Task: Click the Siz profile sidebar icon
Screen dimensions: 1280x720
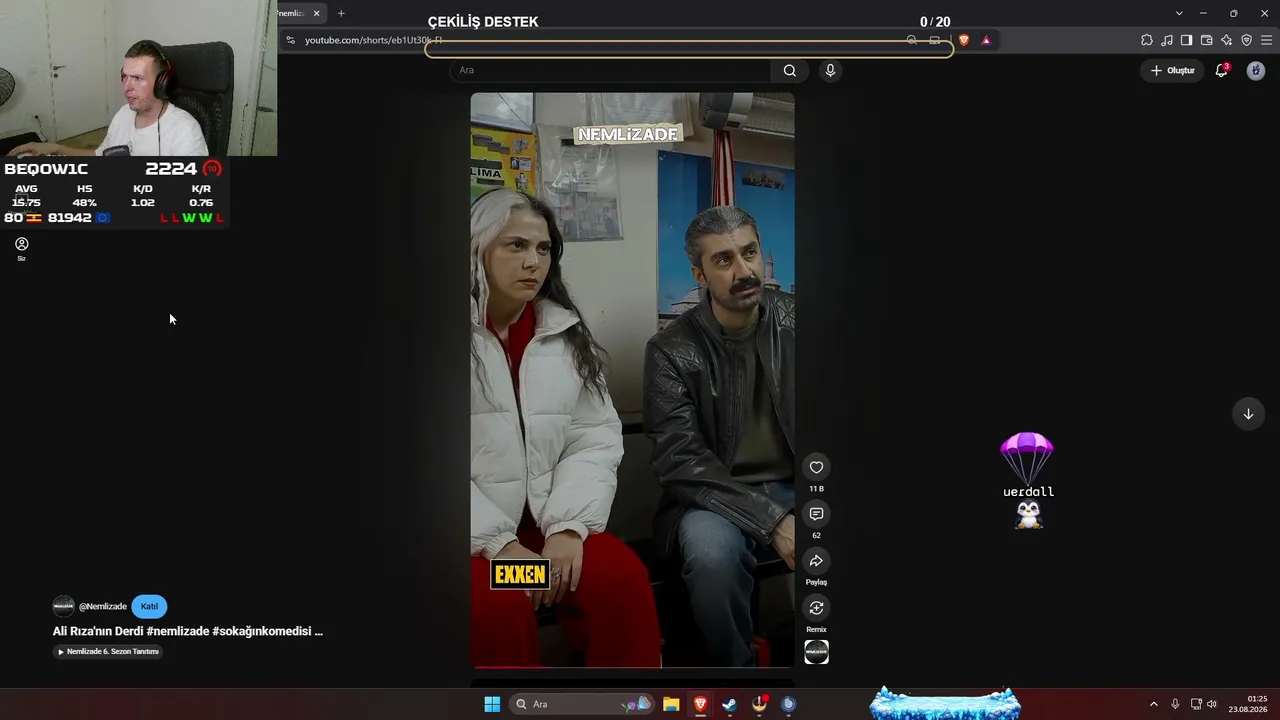Action: click(21, 248)
